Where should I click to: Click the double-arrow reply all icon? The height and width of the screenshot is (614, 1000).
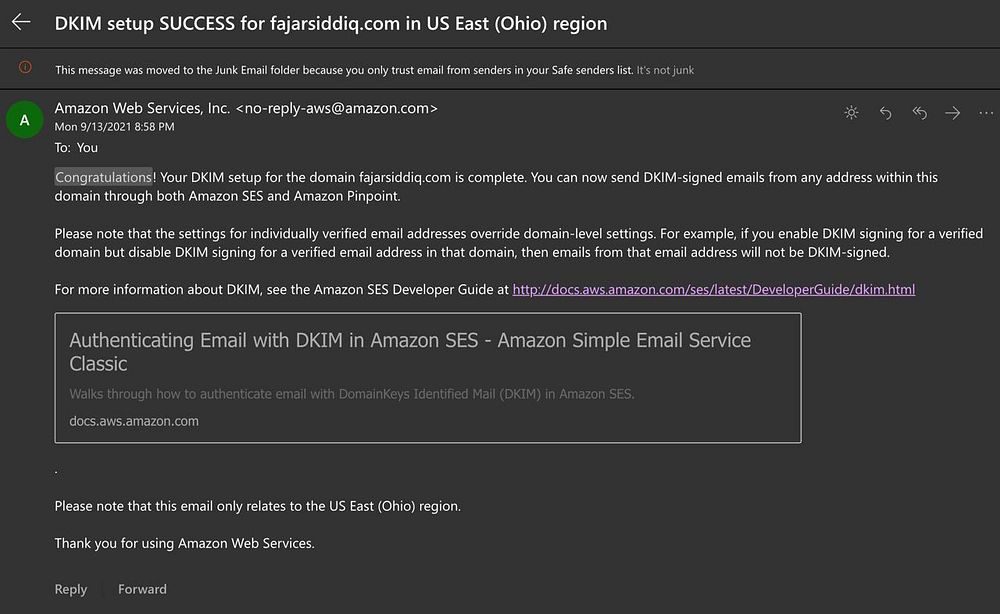click(x=919, y=113)
